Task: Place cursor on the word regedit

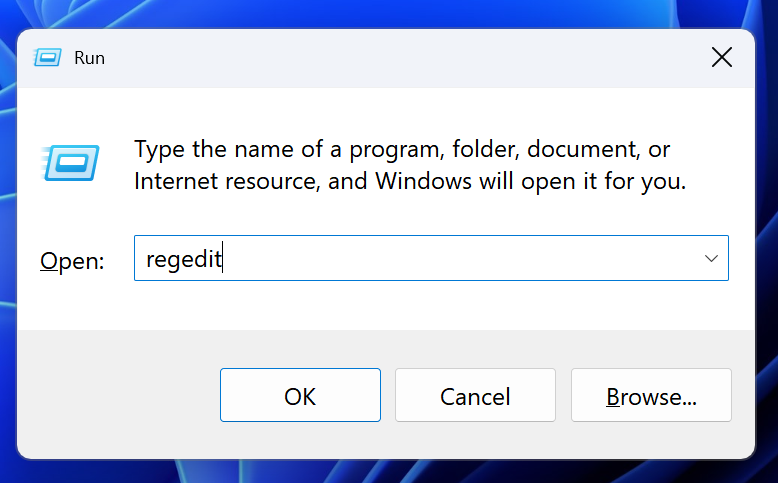Action: pos(184,259)
